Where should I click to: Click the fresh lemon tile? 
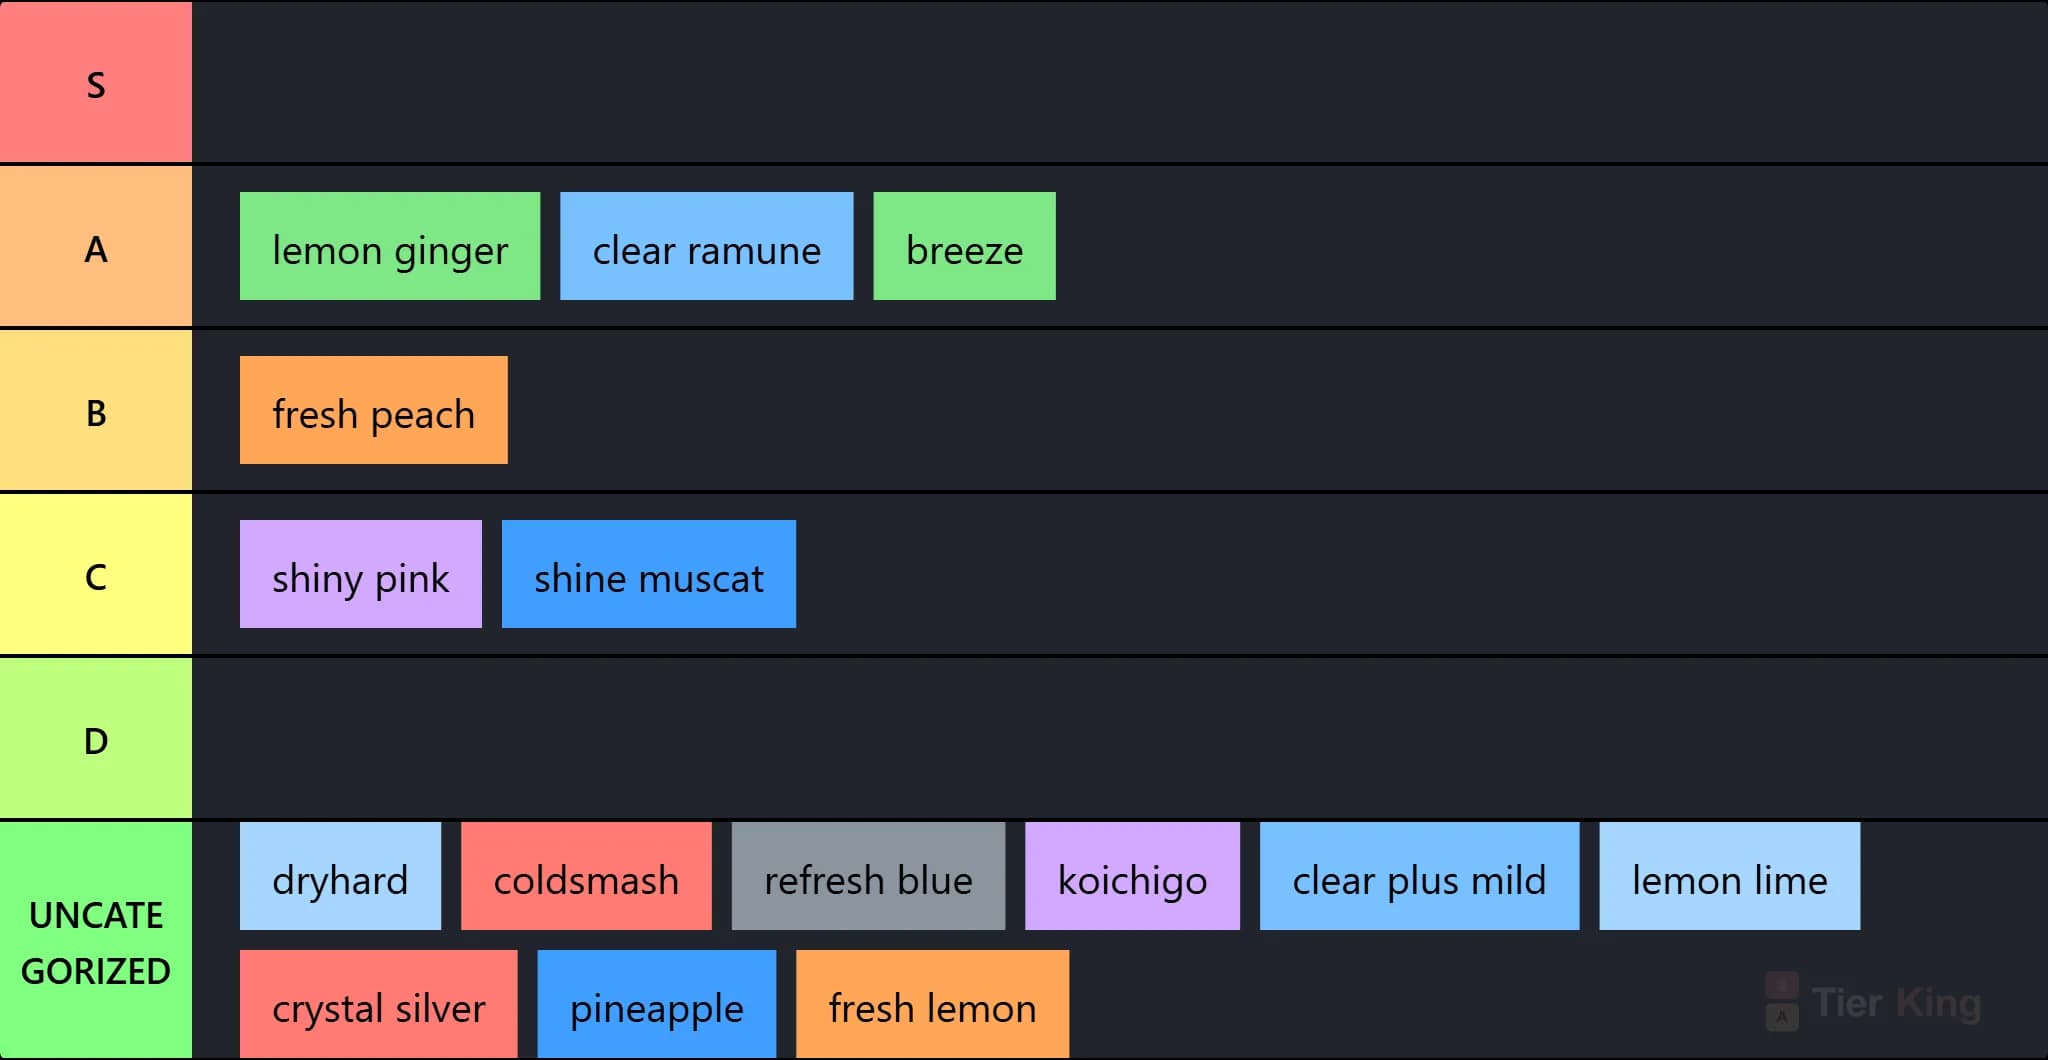(932, 1004)
